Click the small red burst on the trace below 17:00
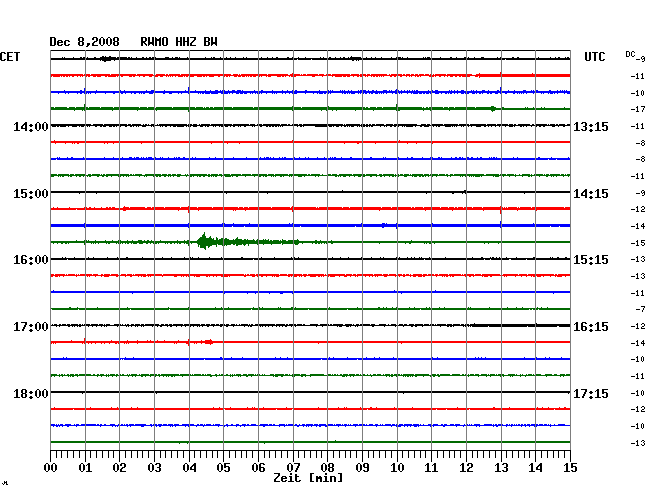 tap(209, 342)
